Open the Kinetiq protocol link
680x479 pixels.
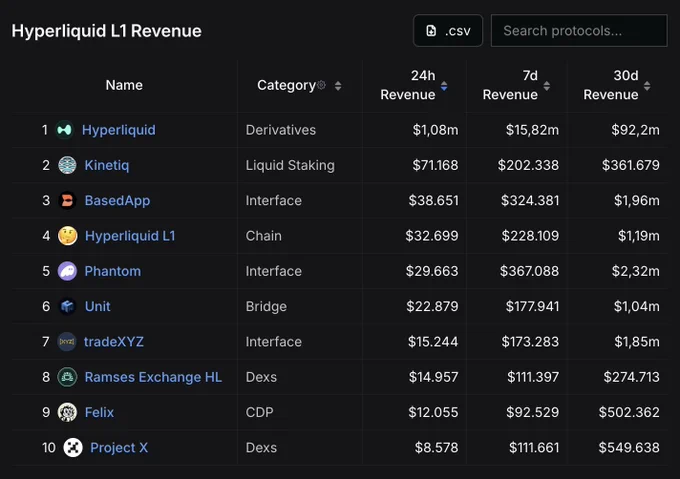107,165
